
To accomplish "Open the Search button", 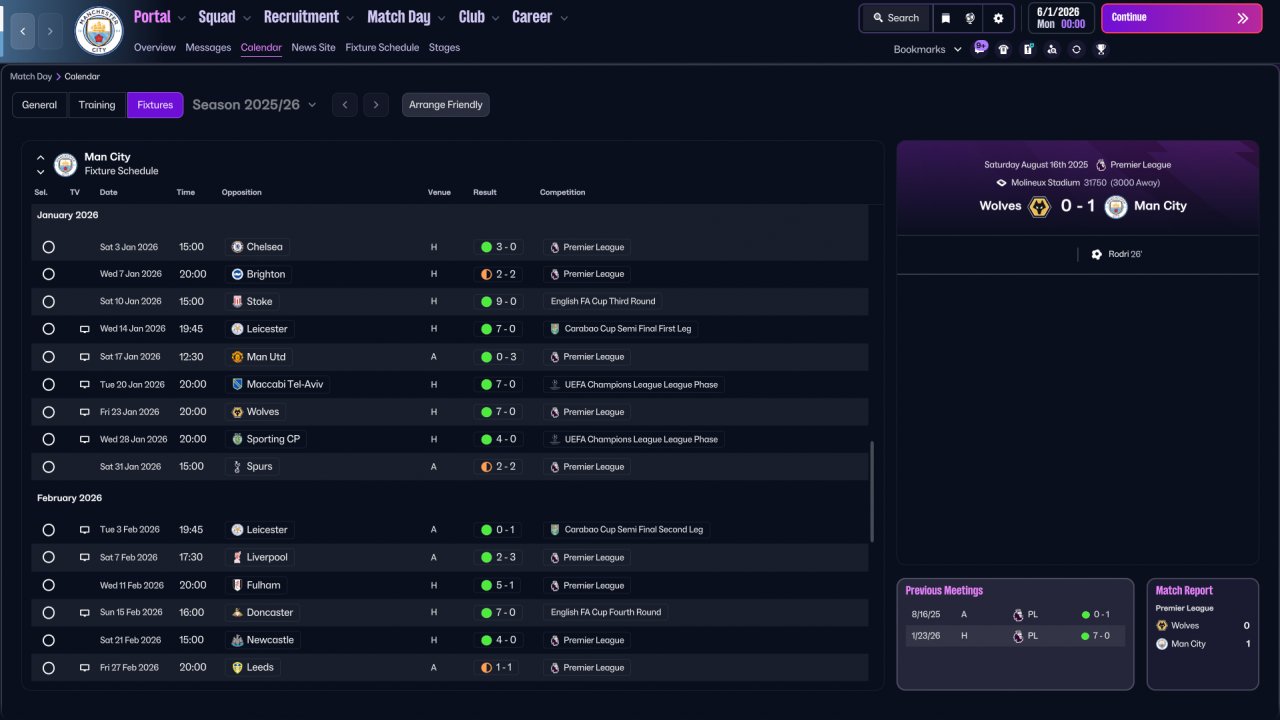I will click(896, 18).
